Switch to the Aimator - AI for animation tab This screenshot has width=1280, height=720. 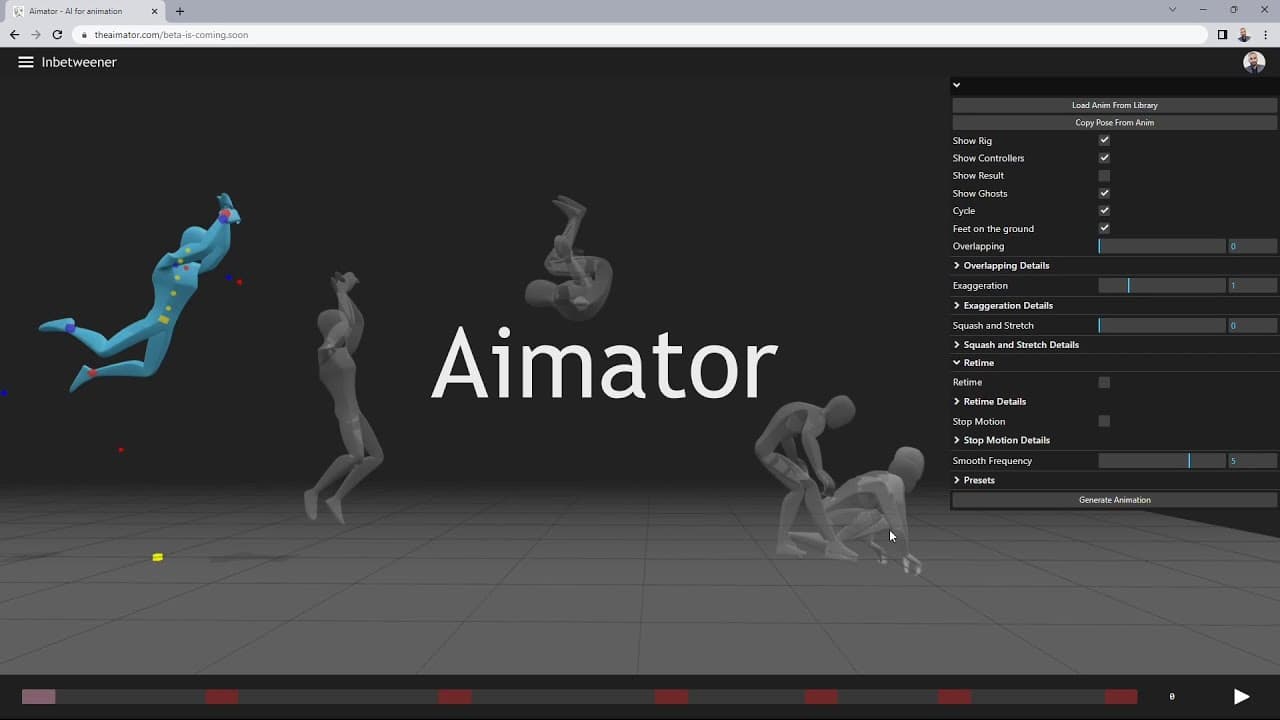(86, 11)
